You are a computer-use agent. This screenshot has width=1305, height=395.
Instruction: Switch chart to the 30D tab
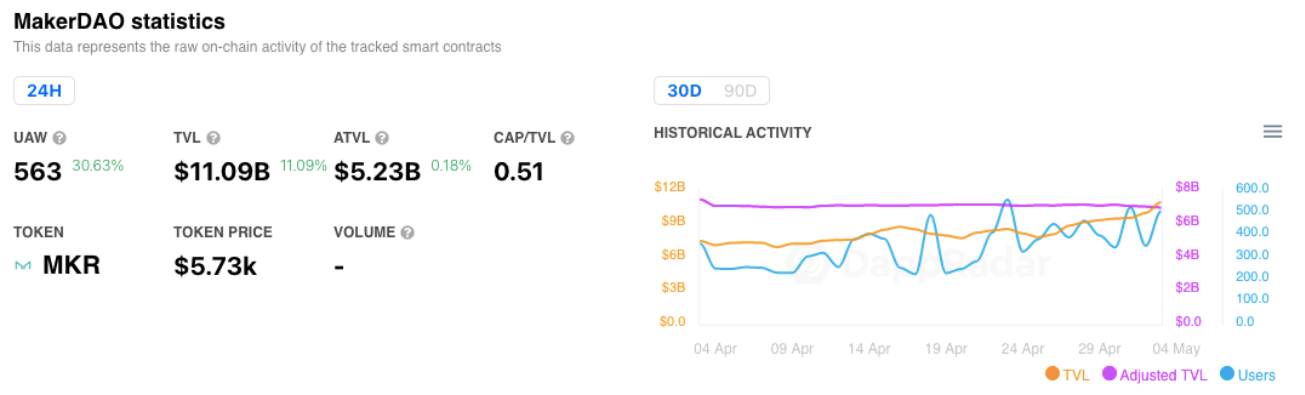684,91
